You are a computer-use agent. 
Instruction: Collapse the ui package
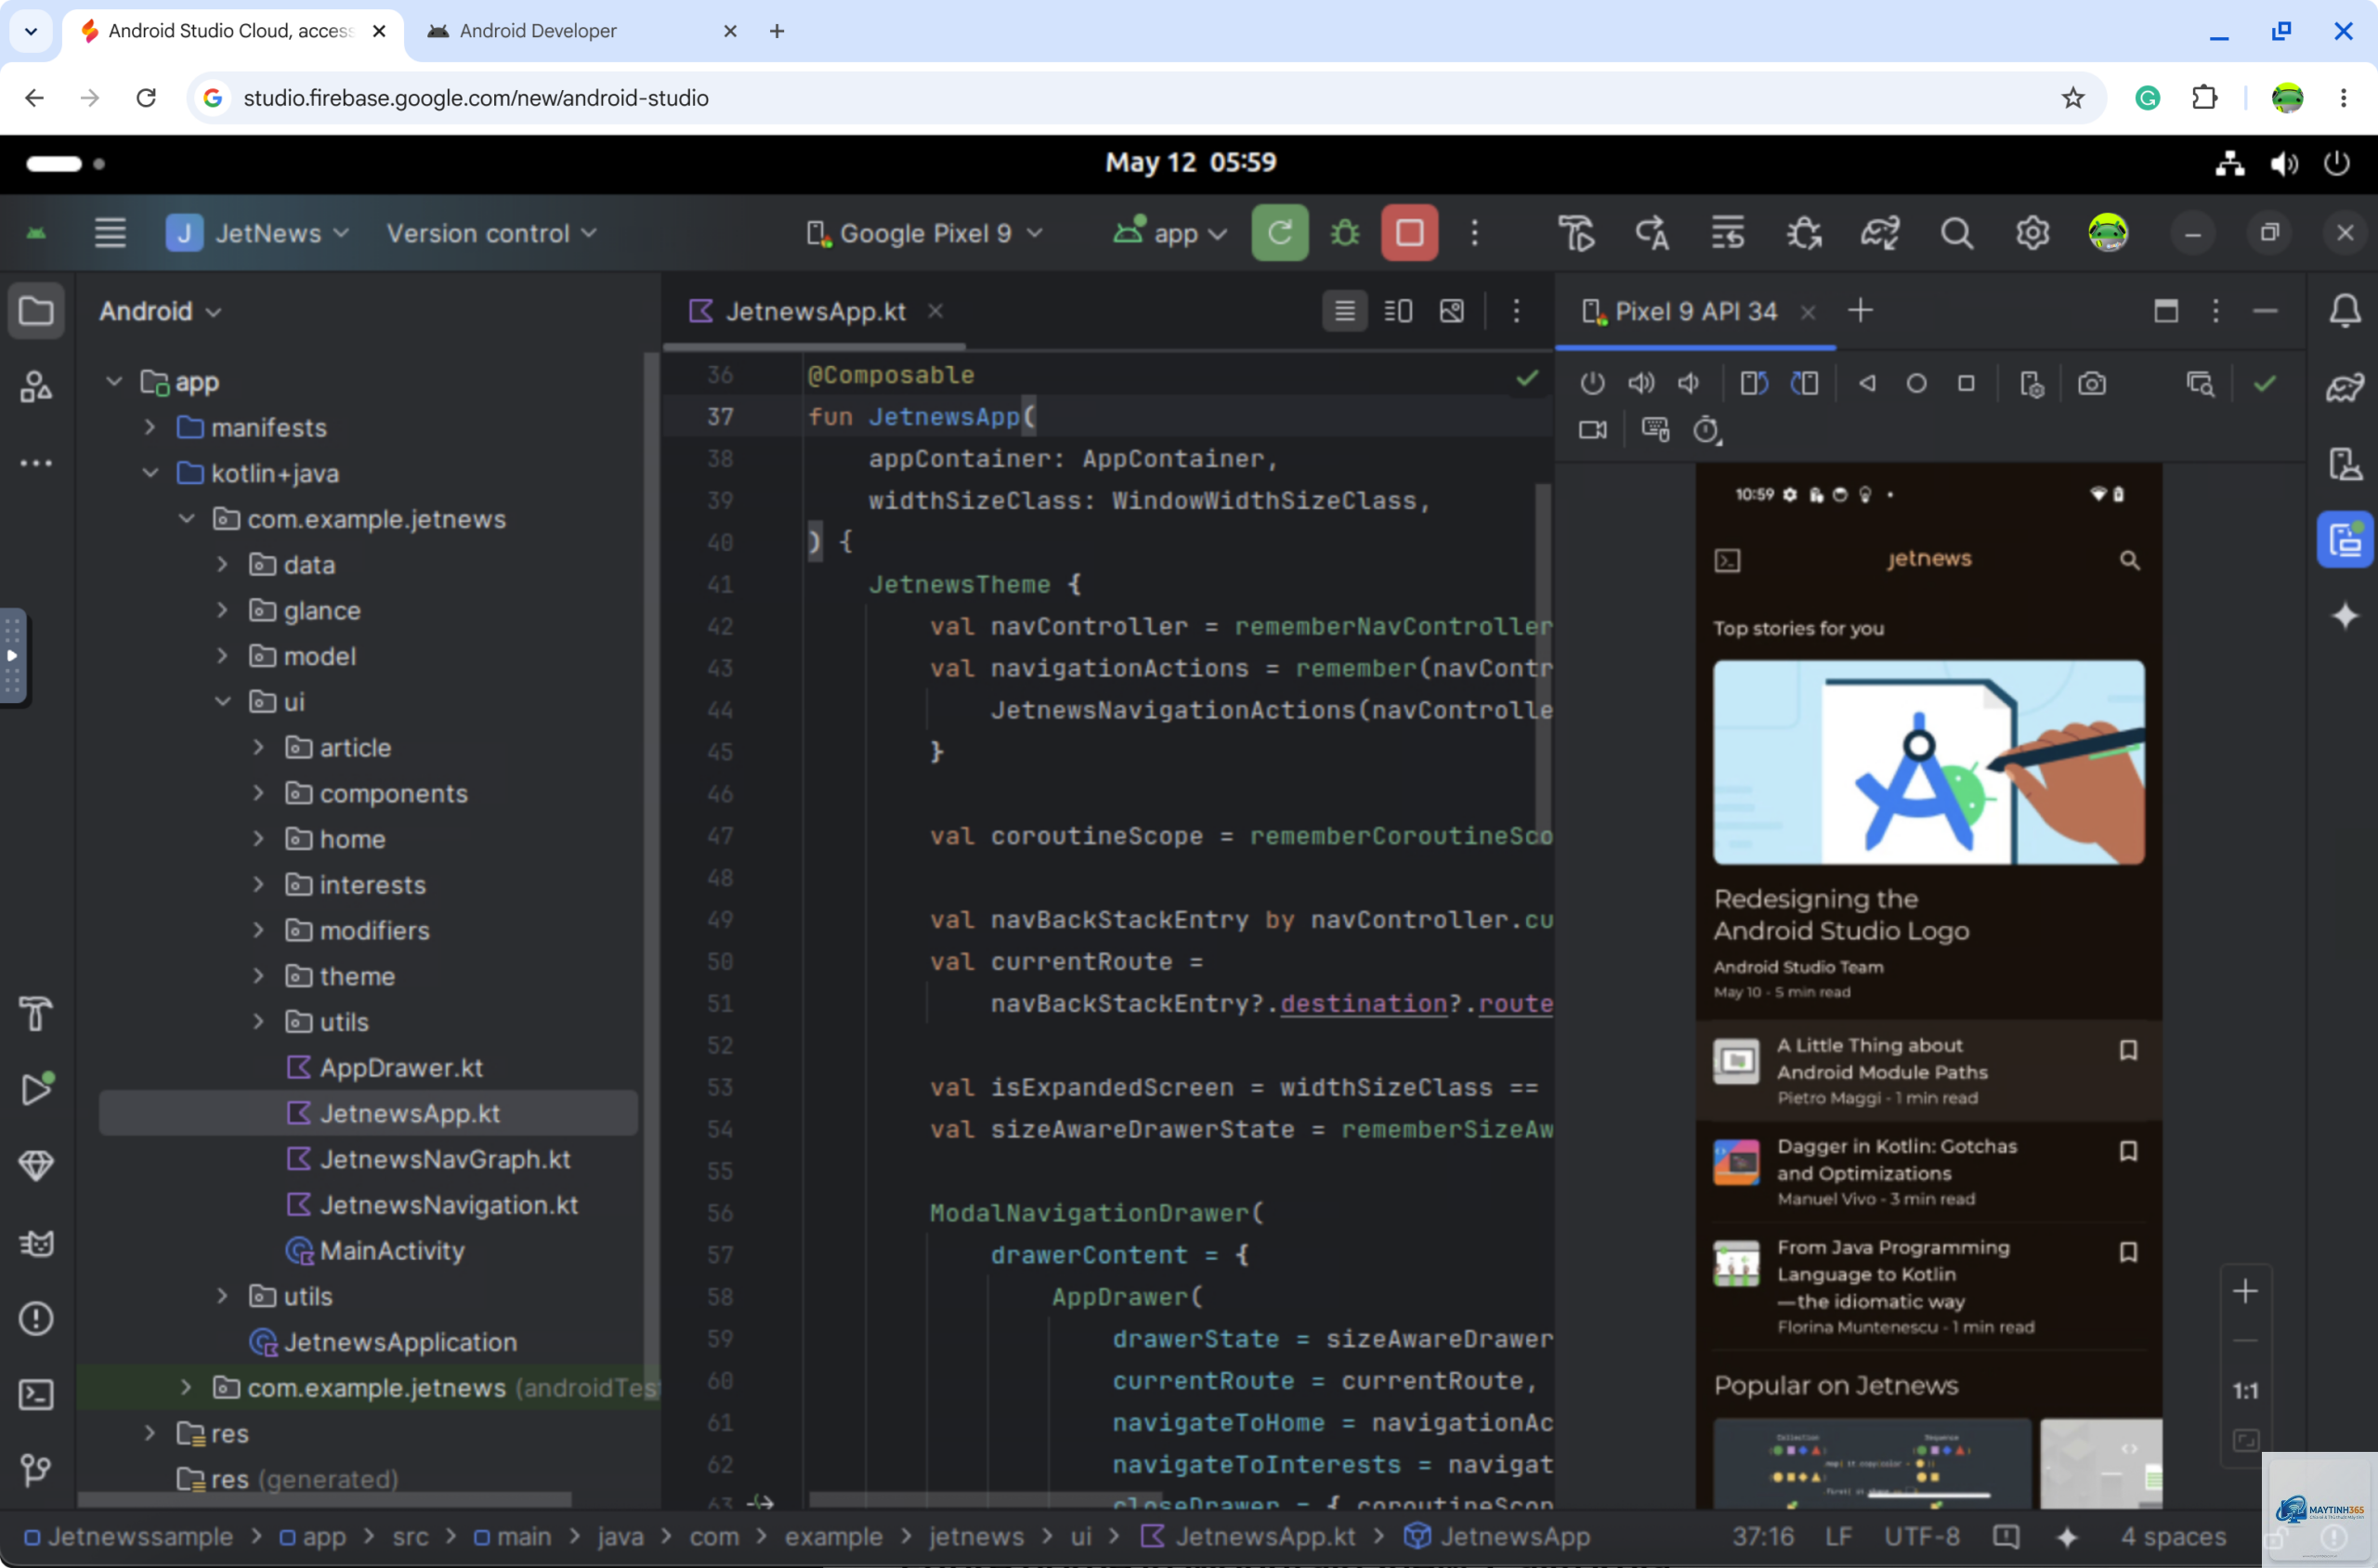[x=222, y=702]
